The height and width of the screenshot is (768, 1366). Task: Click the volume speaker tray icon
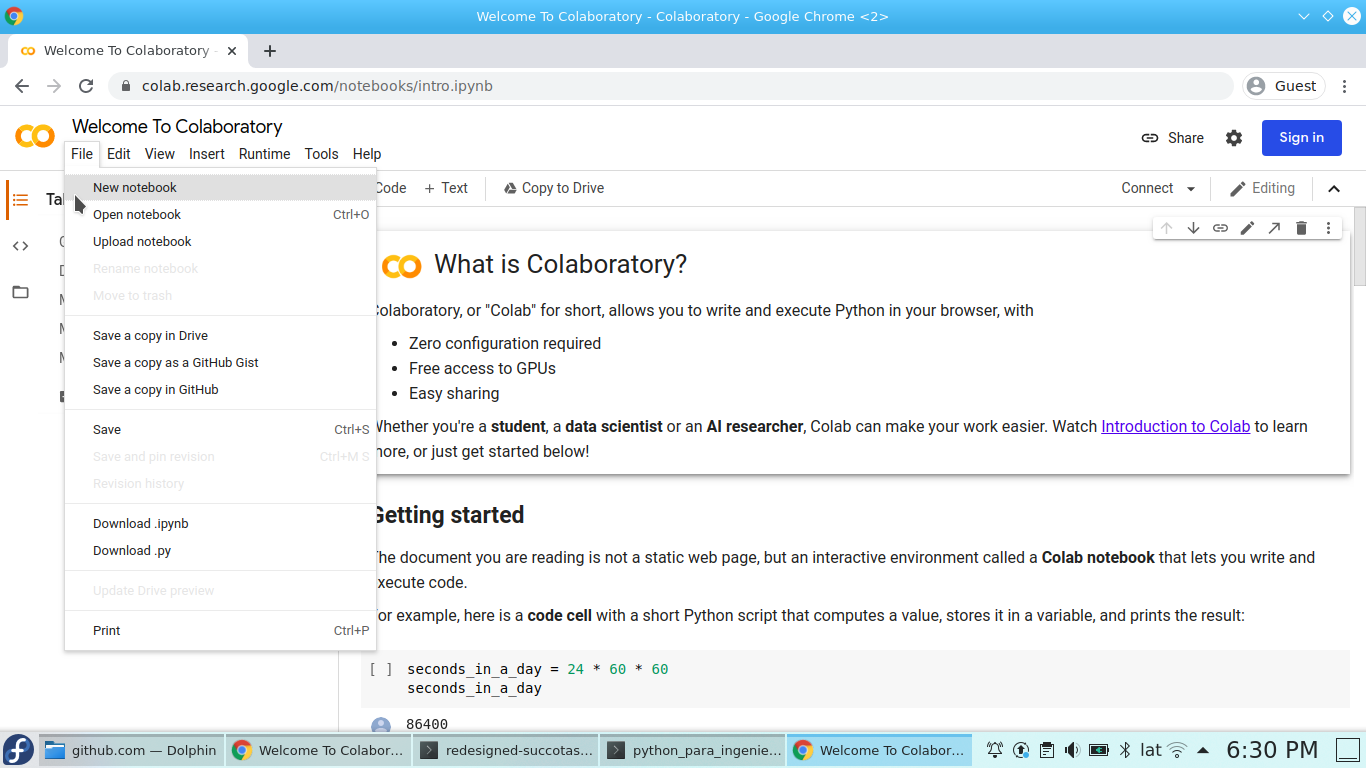tap(1072, 750)
